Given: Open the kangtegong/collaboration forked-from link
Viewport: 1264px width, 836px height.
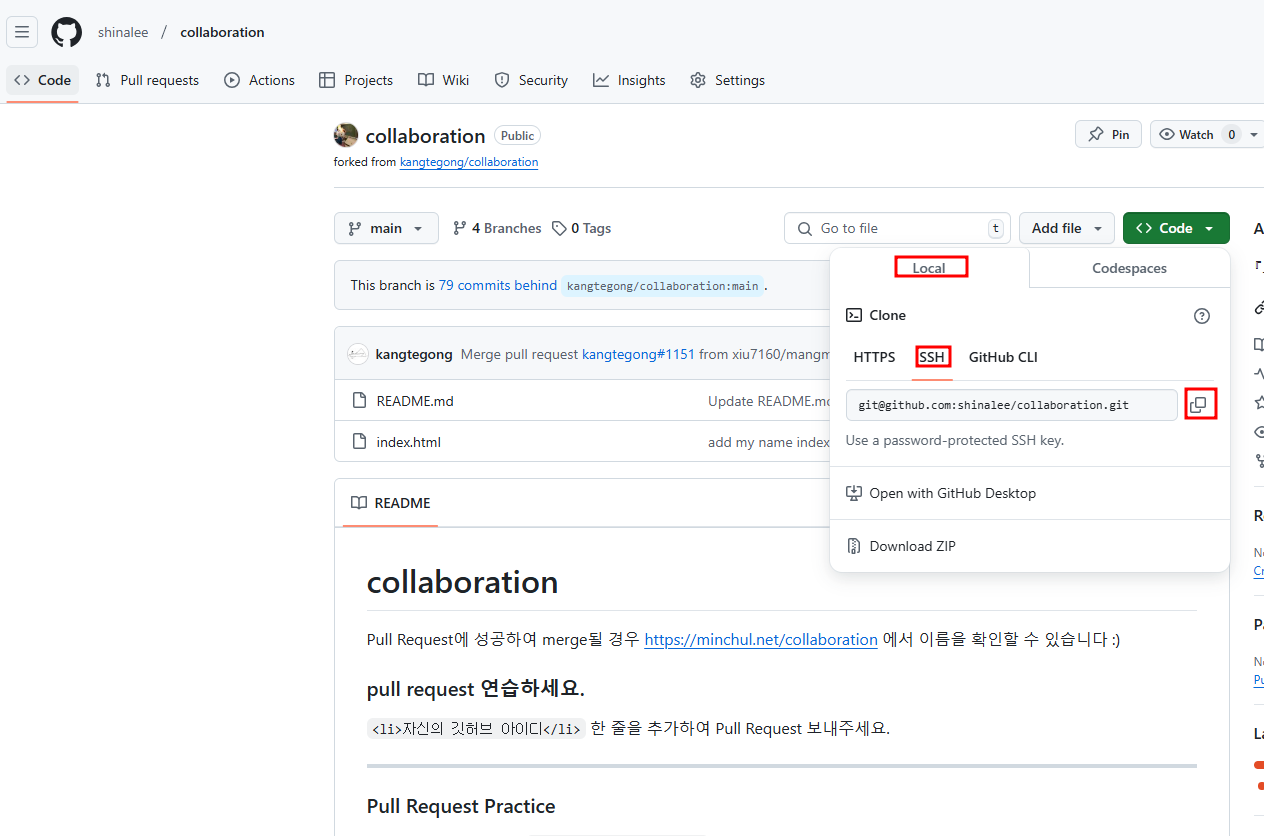Looking at the screenshot, I should point(469,162).
